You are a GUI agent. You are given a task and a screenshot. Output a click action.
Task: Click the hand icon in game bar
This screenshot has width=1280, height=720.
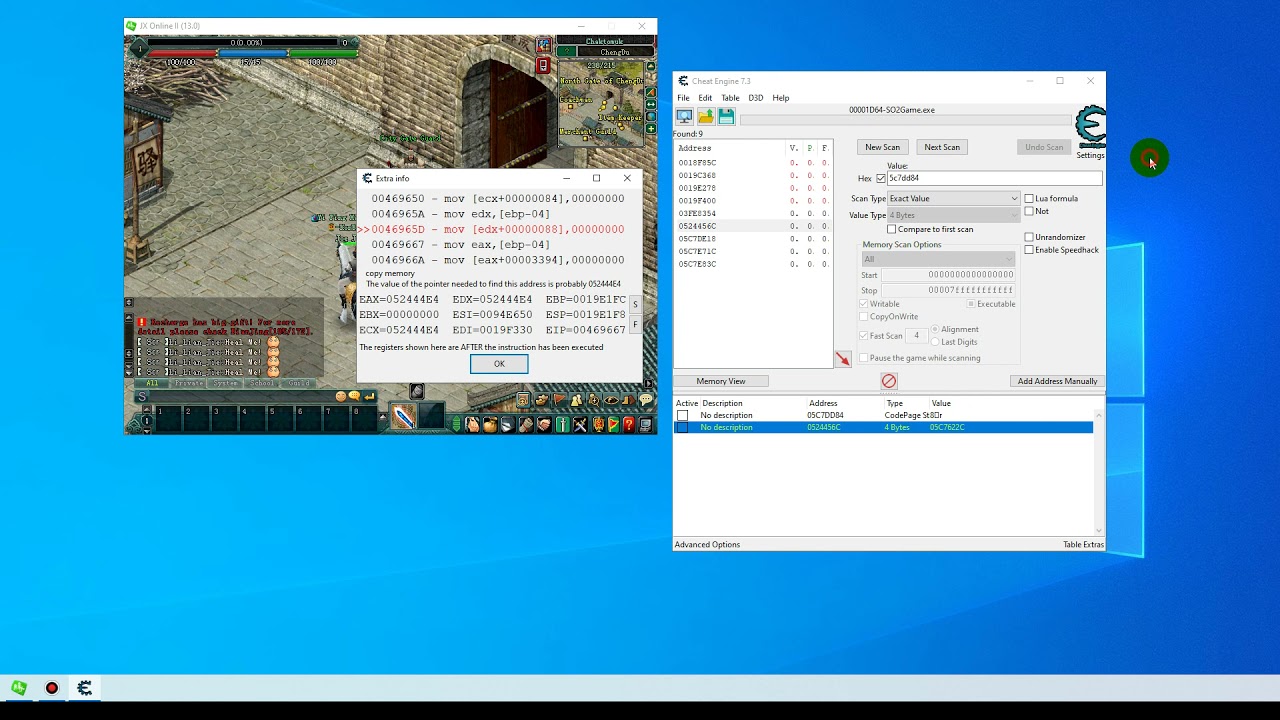473,425
